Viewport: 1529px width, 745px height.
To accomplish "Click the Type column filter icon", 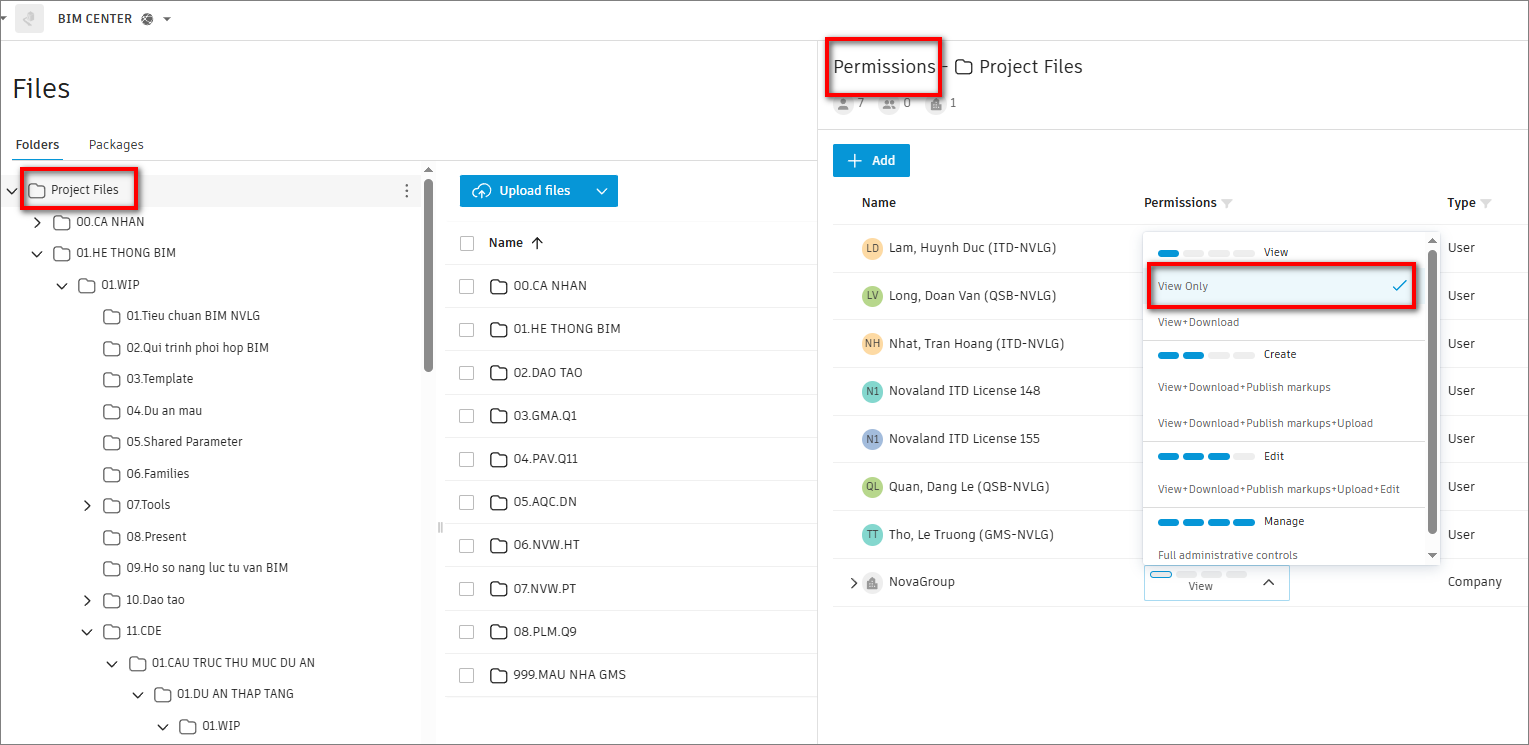I will click(1486, 204).
